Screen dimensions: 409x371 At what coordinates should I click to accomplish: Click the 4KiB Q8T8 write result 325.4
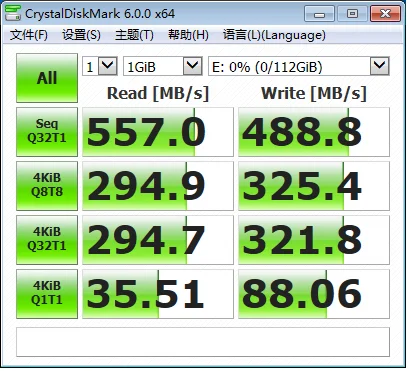point(314,186)
